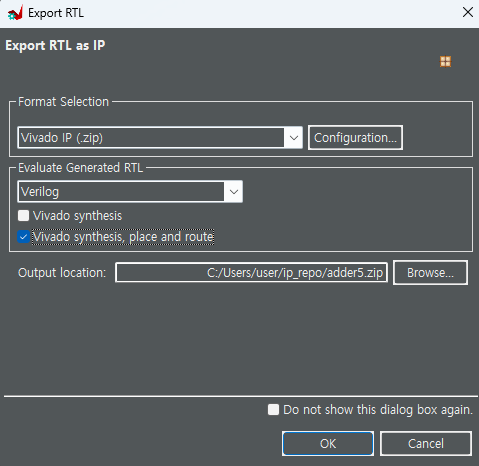This screenshot has width=479, height=466.
Task: Click the Output location path field
Action: [251, 273]
